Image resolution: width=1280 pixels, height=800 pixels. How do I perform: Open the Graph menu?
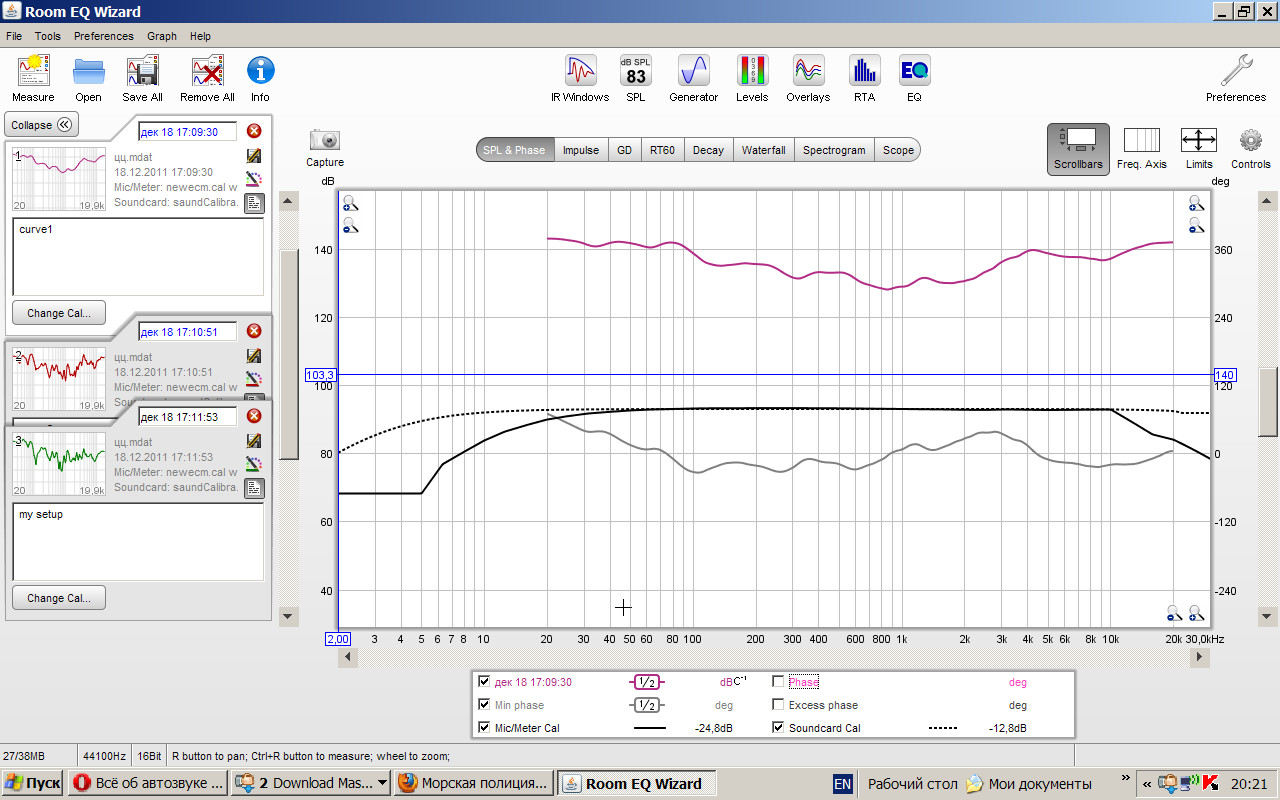pyautogui.click(x=161, y=36)
